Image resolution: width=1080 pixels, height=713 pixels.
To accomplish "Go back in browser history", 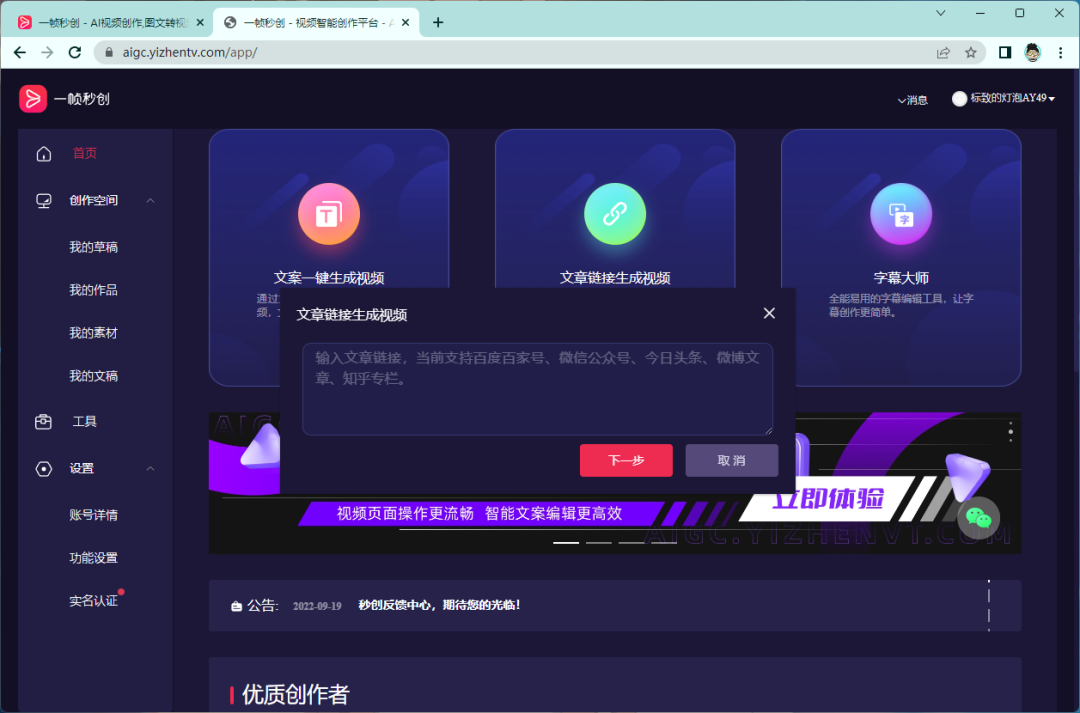I will 20,52.
